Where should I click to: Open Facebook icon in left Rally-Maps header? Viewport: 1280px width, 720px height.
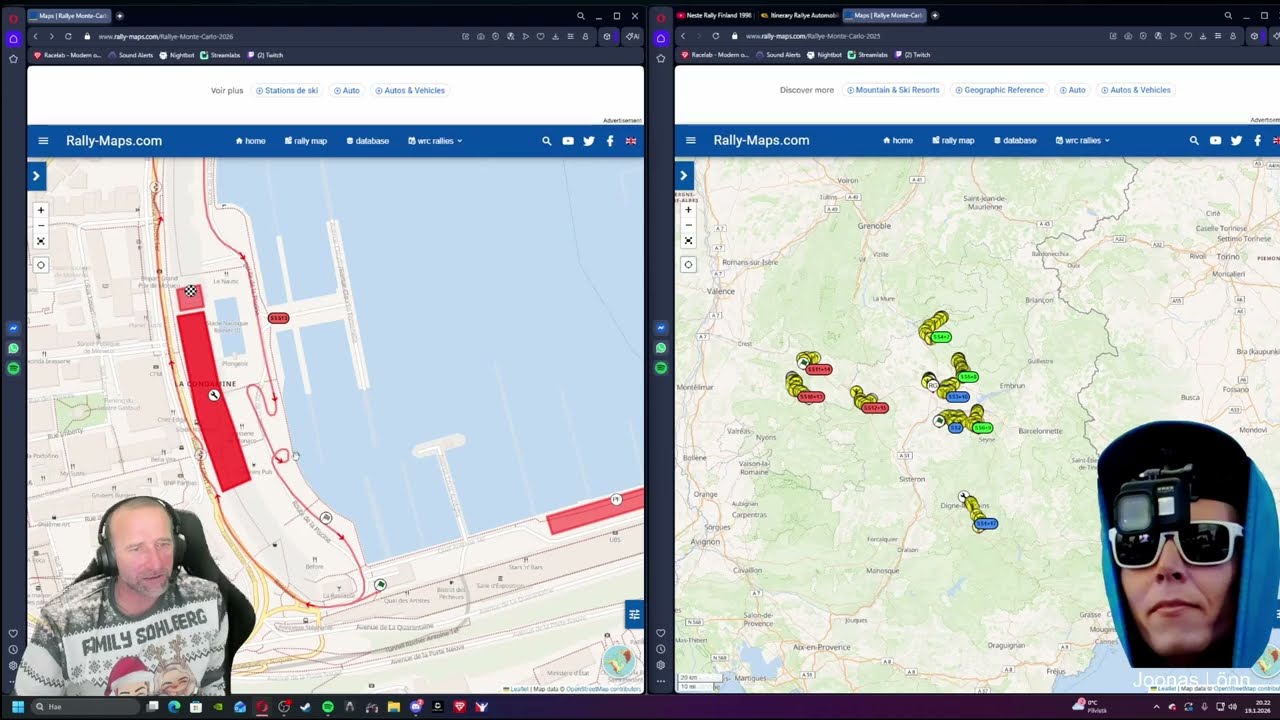pos(610,141)
